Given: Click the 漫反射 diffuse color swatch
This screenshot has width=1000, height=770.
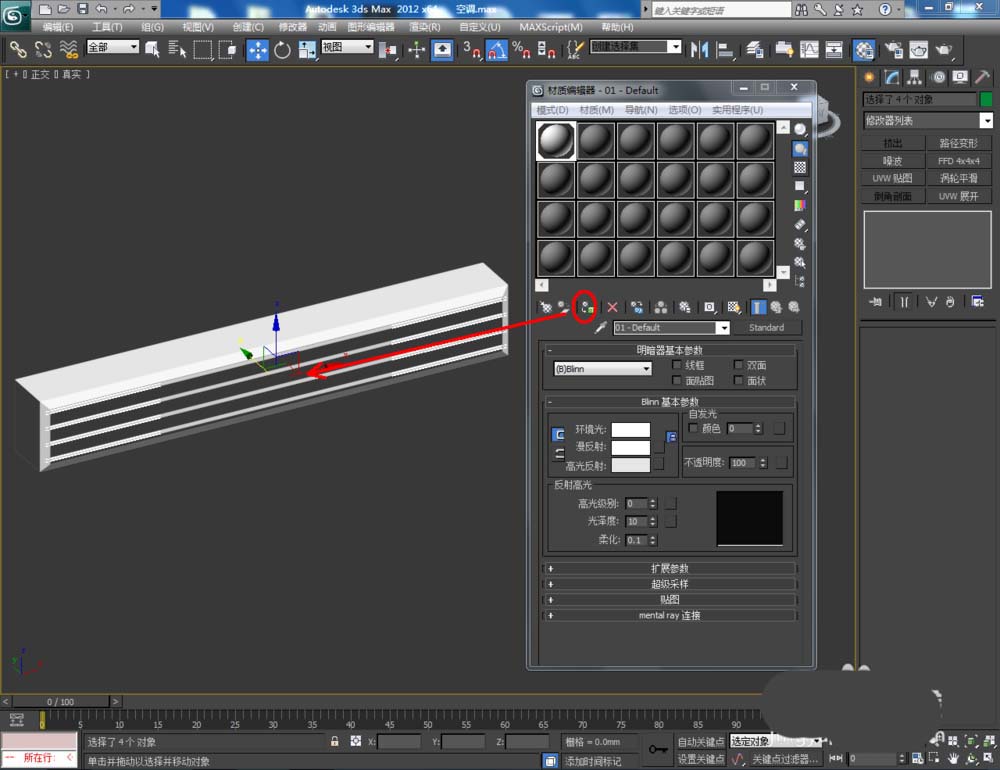Looking at the screenshot, I should click(631, 447).
